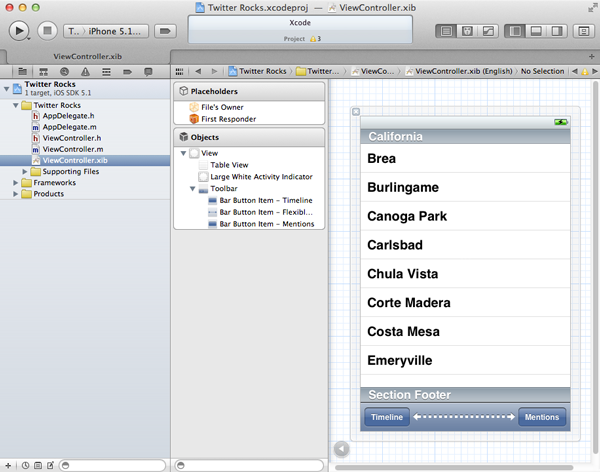Open ViewController.m in the navigator

[73, 149]
